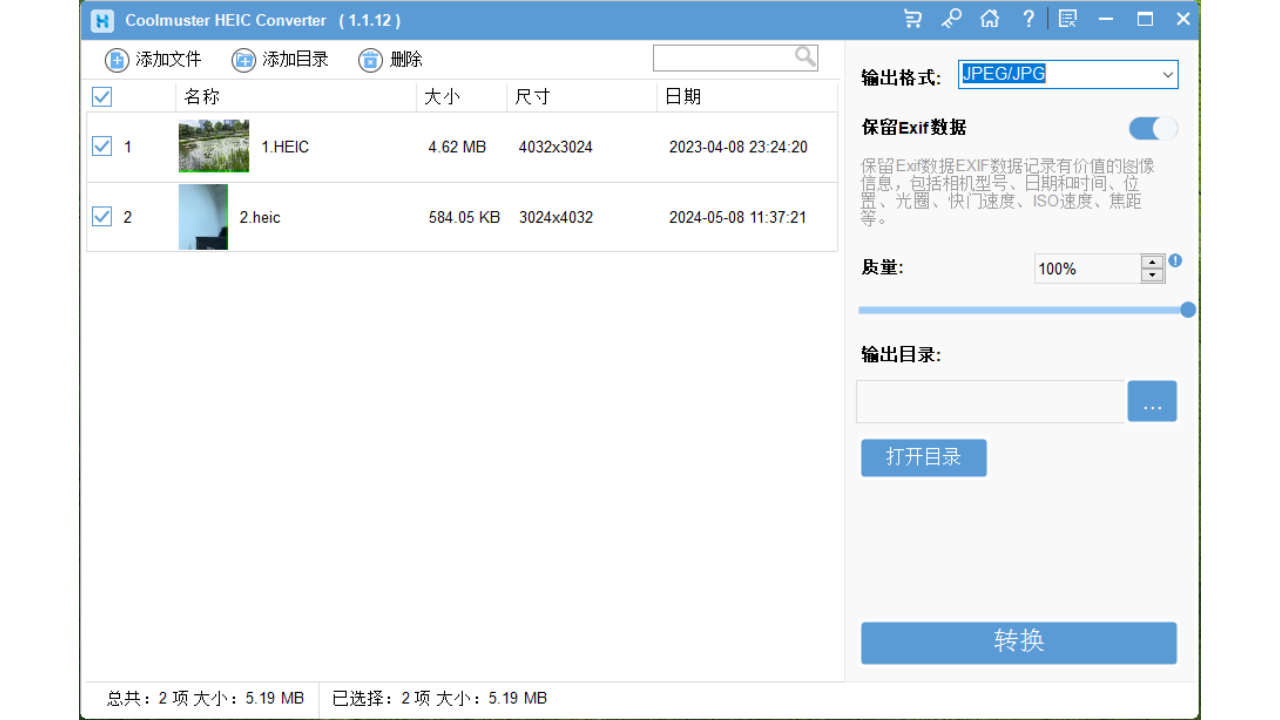Click the 4032x3024 dimension cell
Screen dimensions: 1280x720
pyautogui.click(x=556, y=147)
